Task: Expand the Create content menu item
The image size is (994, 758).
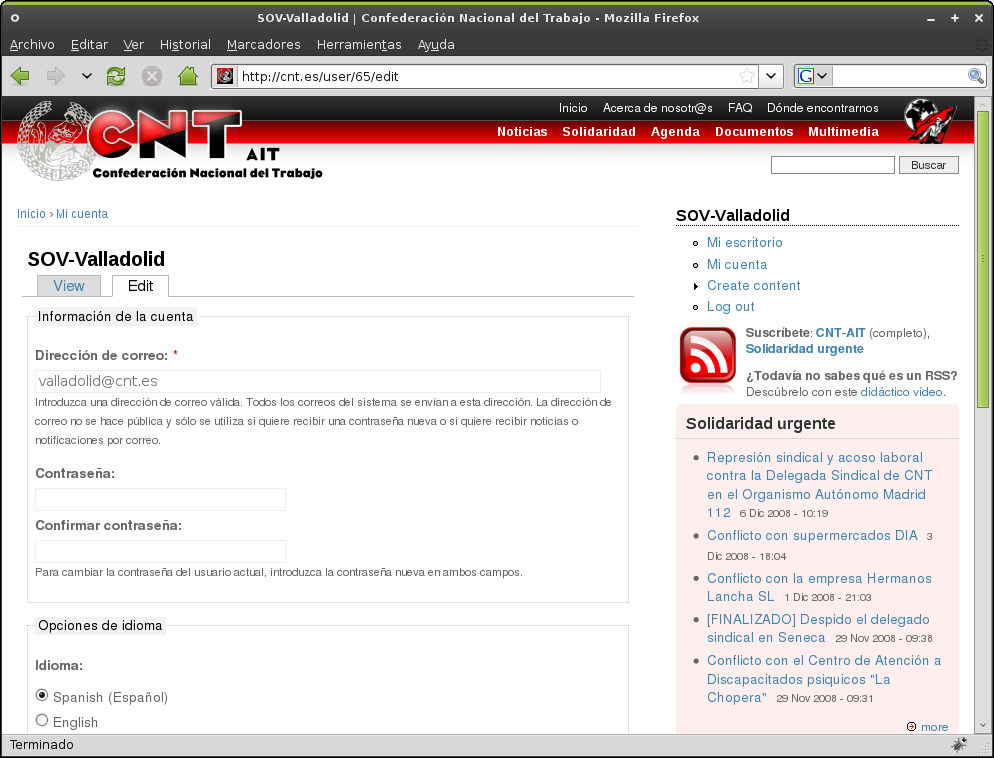Action: pyautogui.click(x=754, y=286)
